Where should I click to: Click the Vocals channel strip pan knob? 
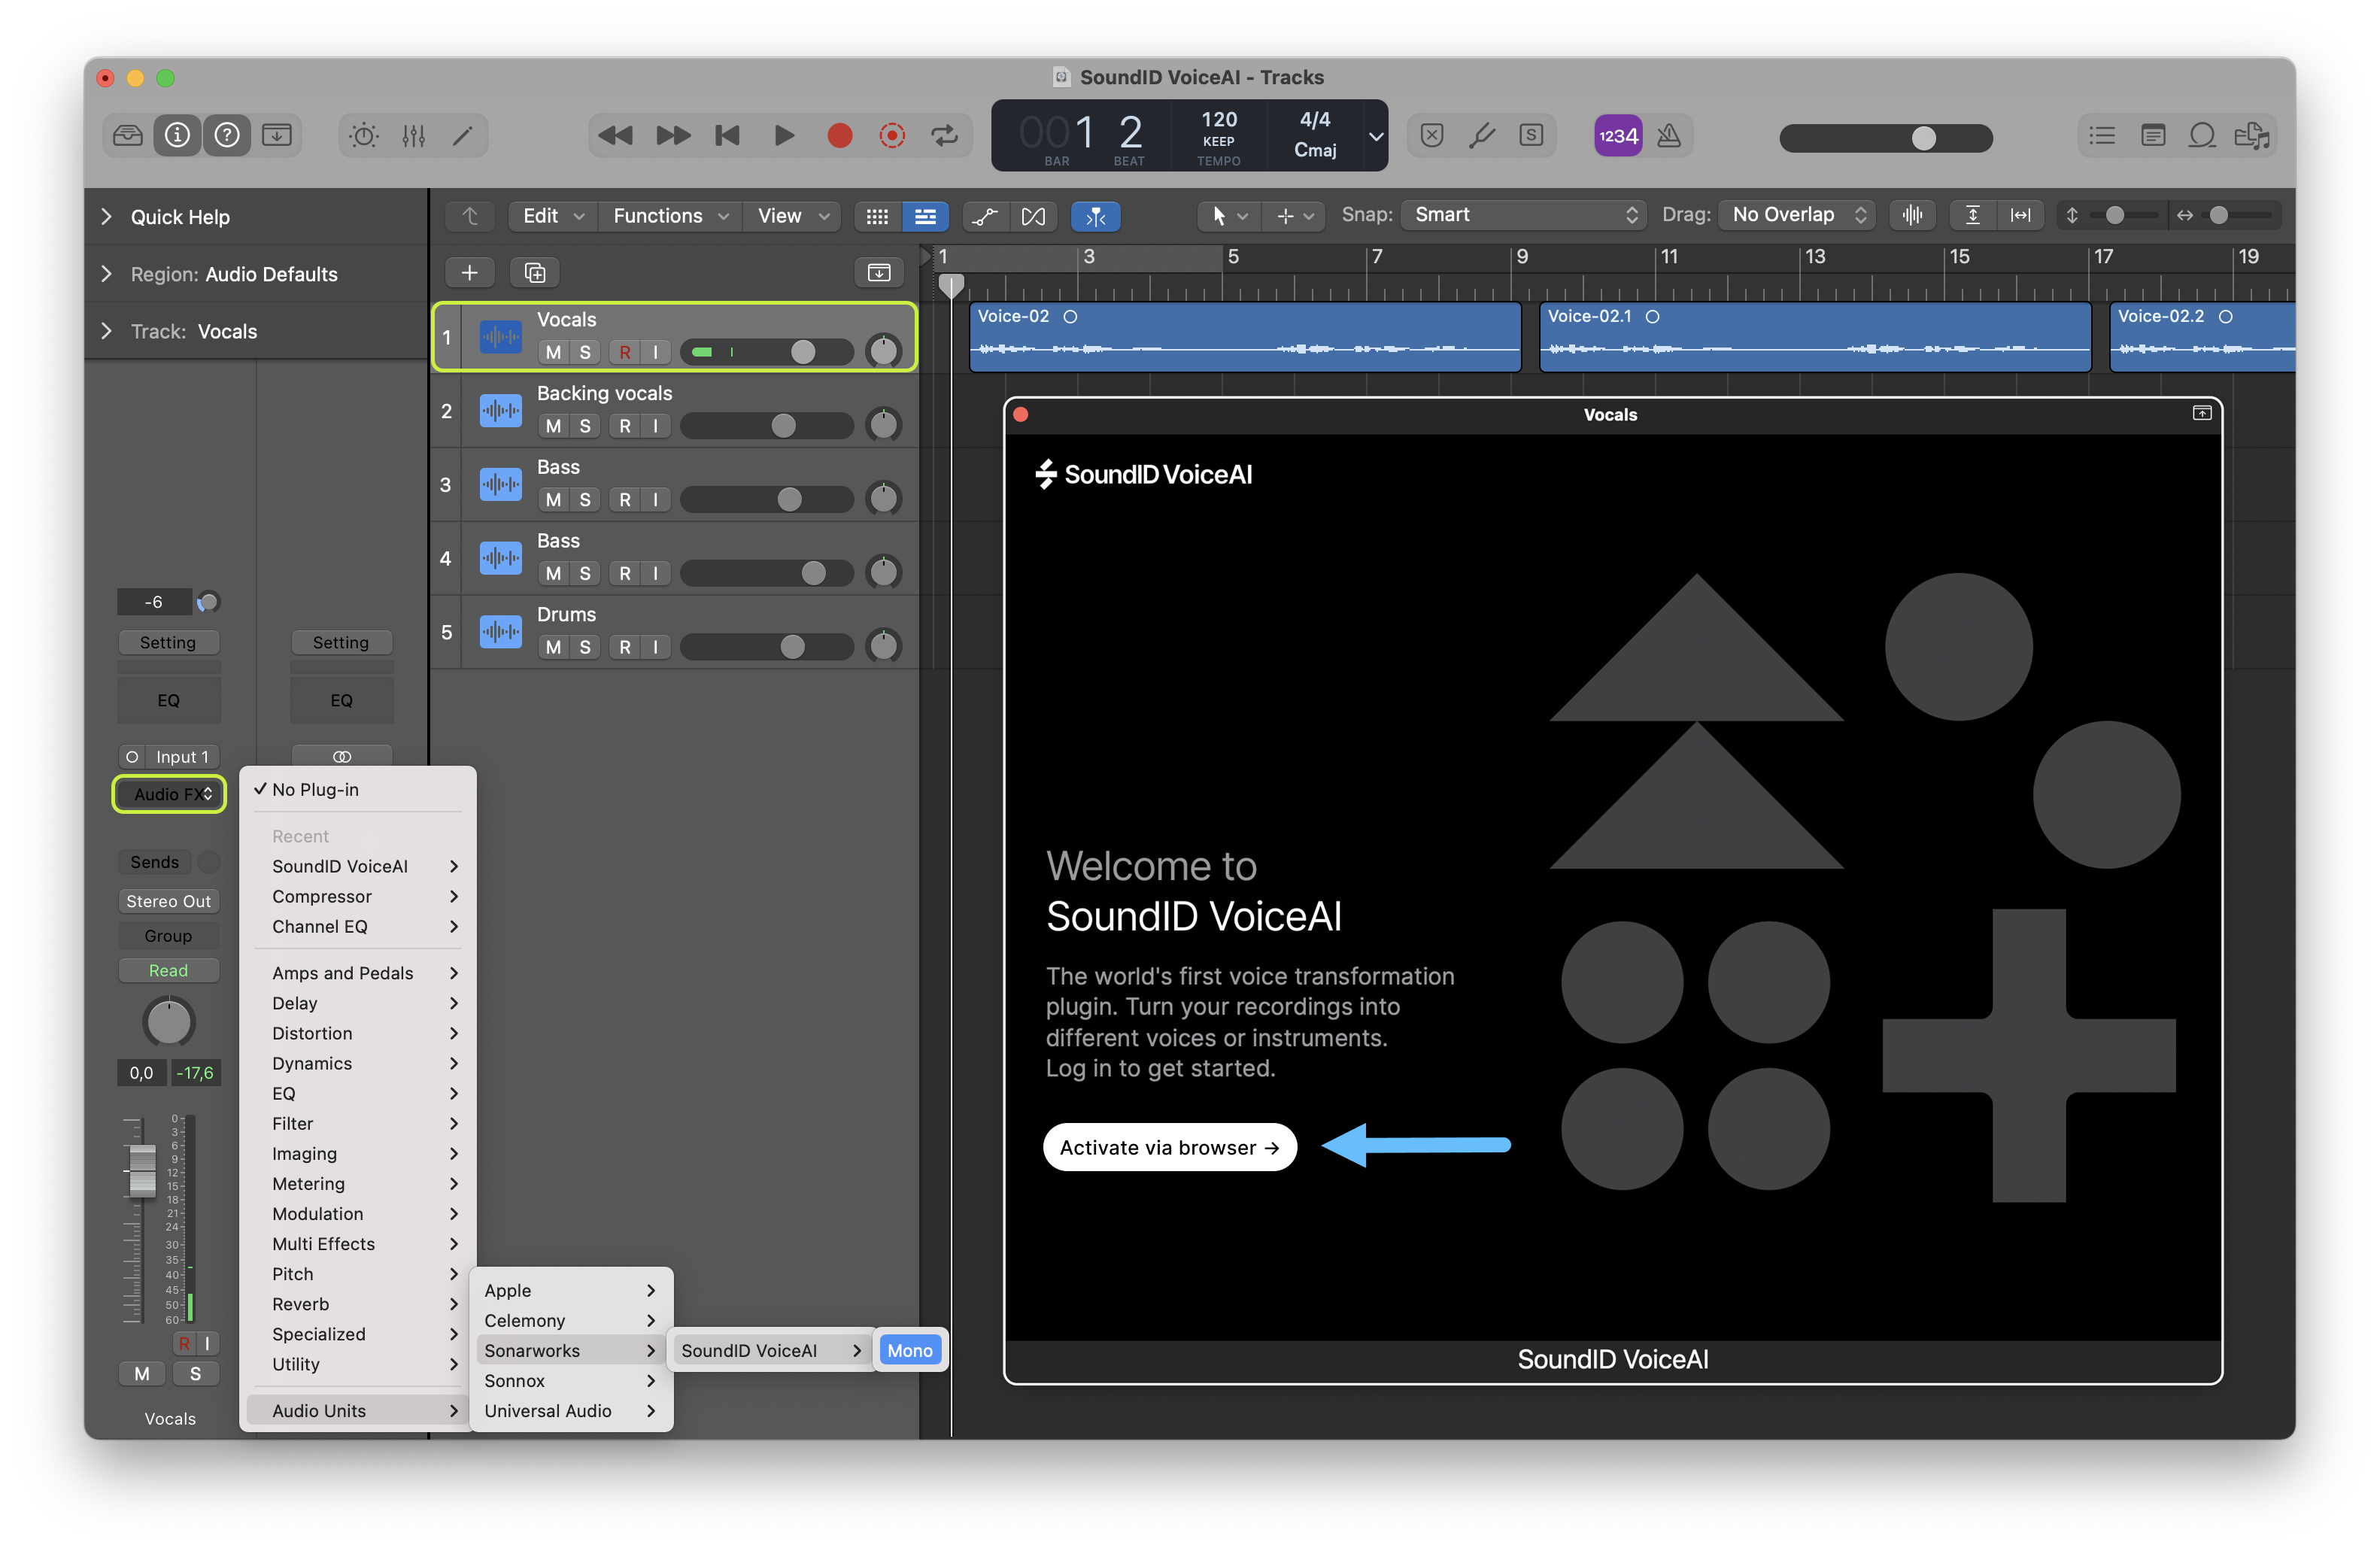pyautogui.click(x=168, y=1022)
